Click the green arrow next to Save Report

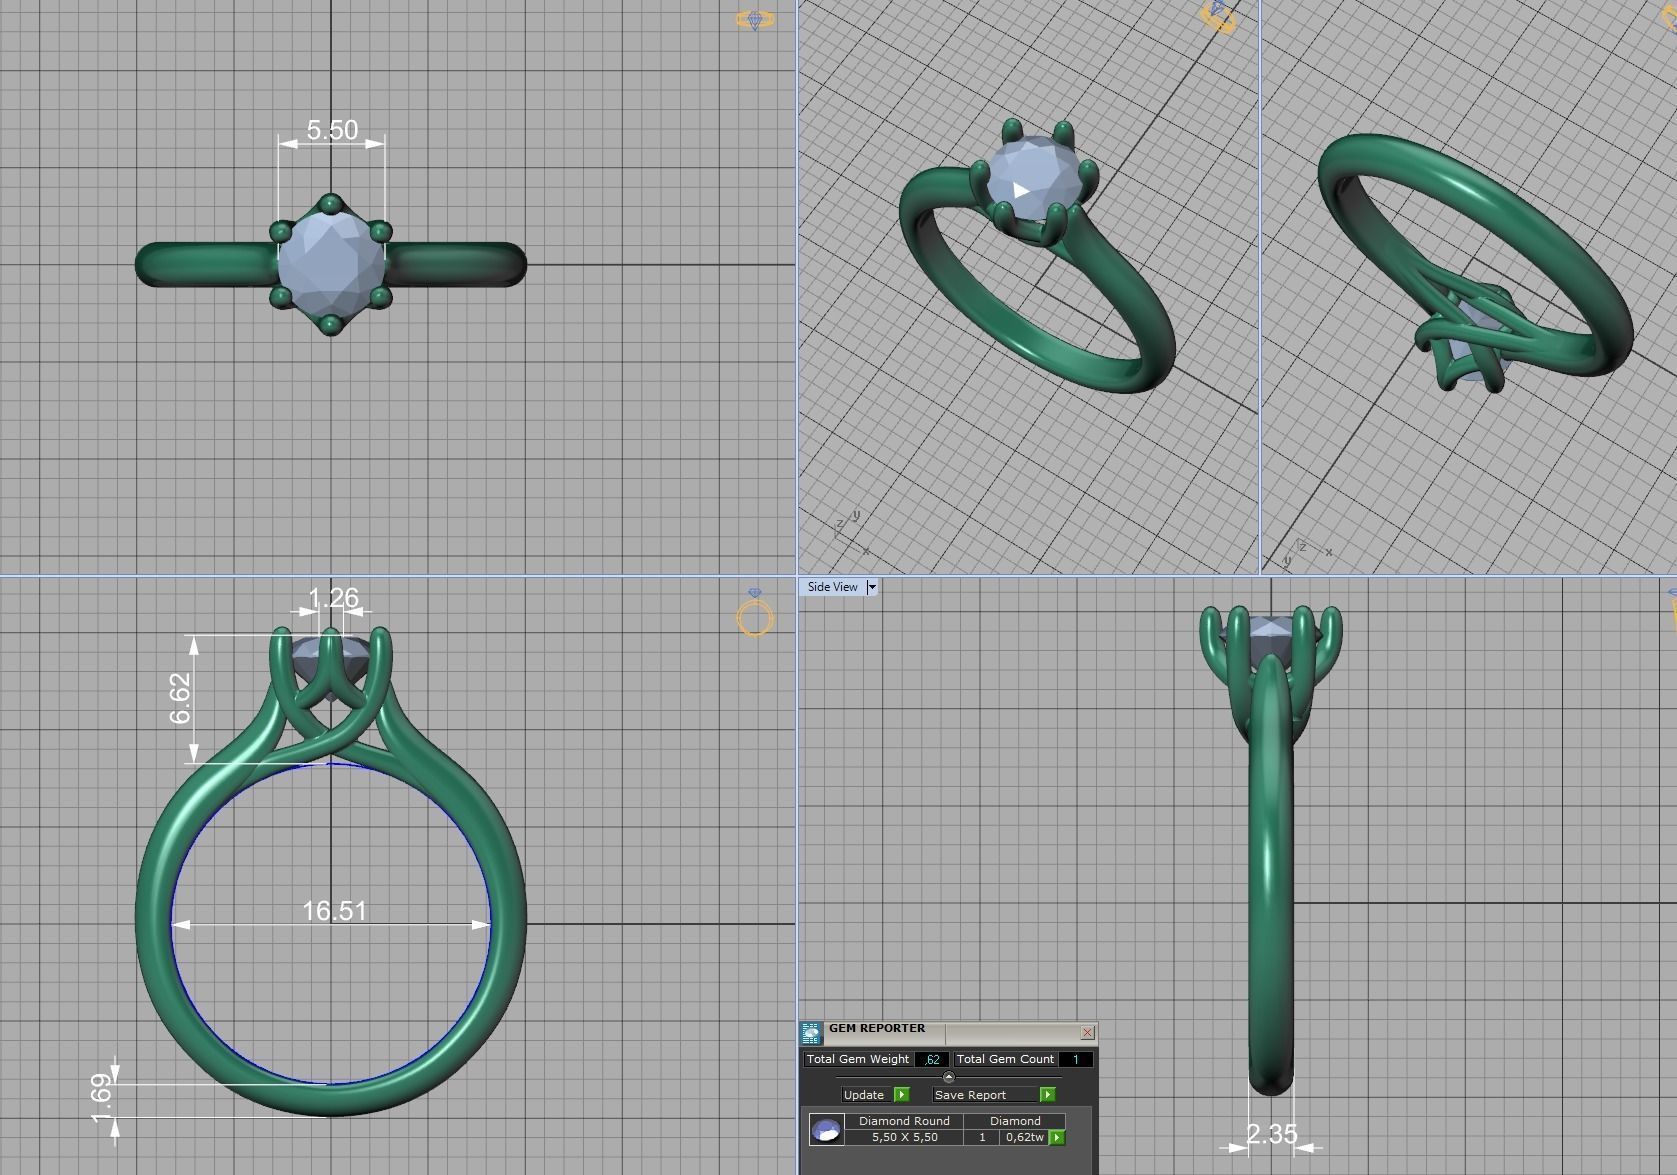tap(1047, 1095)
